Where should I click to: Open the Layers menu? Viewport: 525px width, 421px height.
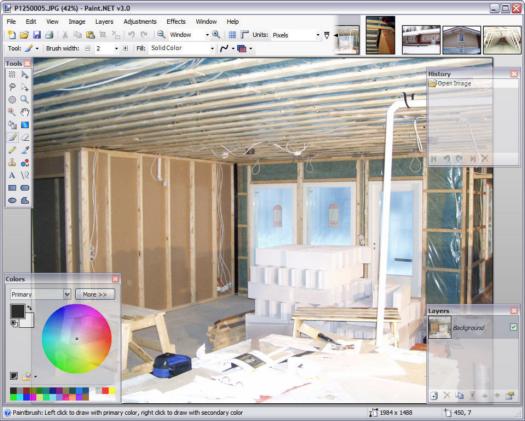pos(104,21)
